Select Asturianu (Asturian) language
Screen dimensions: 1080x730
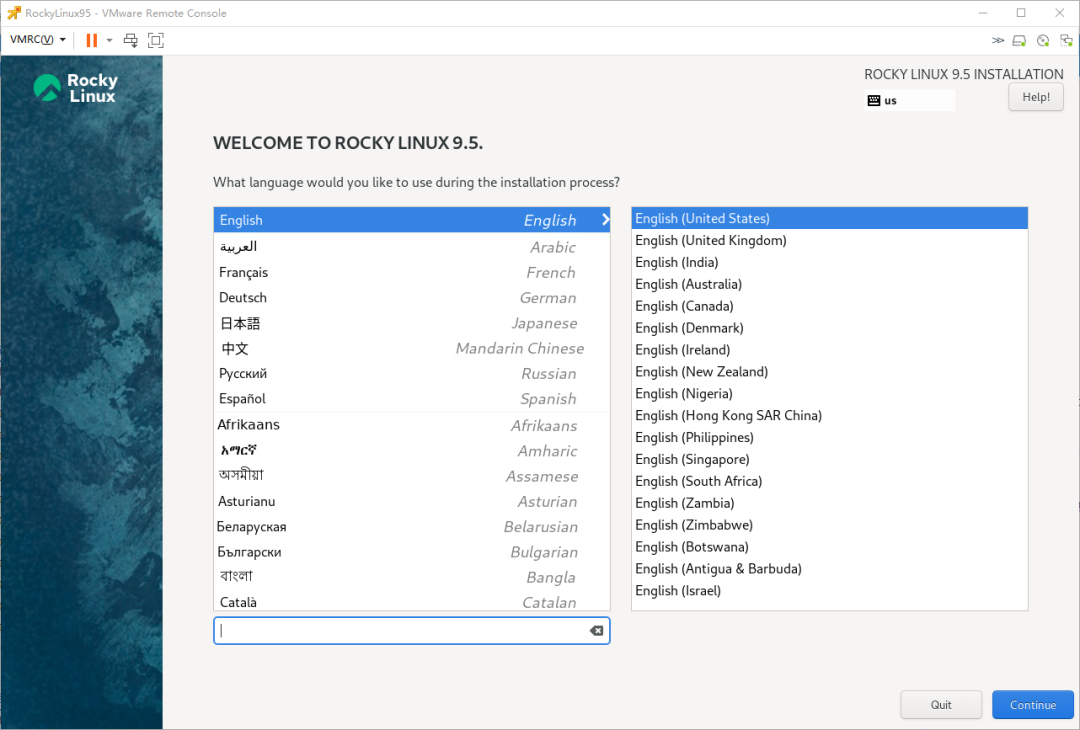pos(412,501)
